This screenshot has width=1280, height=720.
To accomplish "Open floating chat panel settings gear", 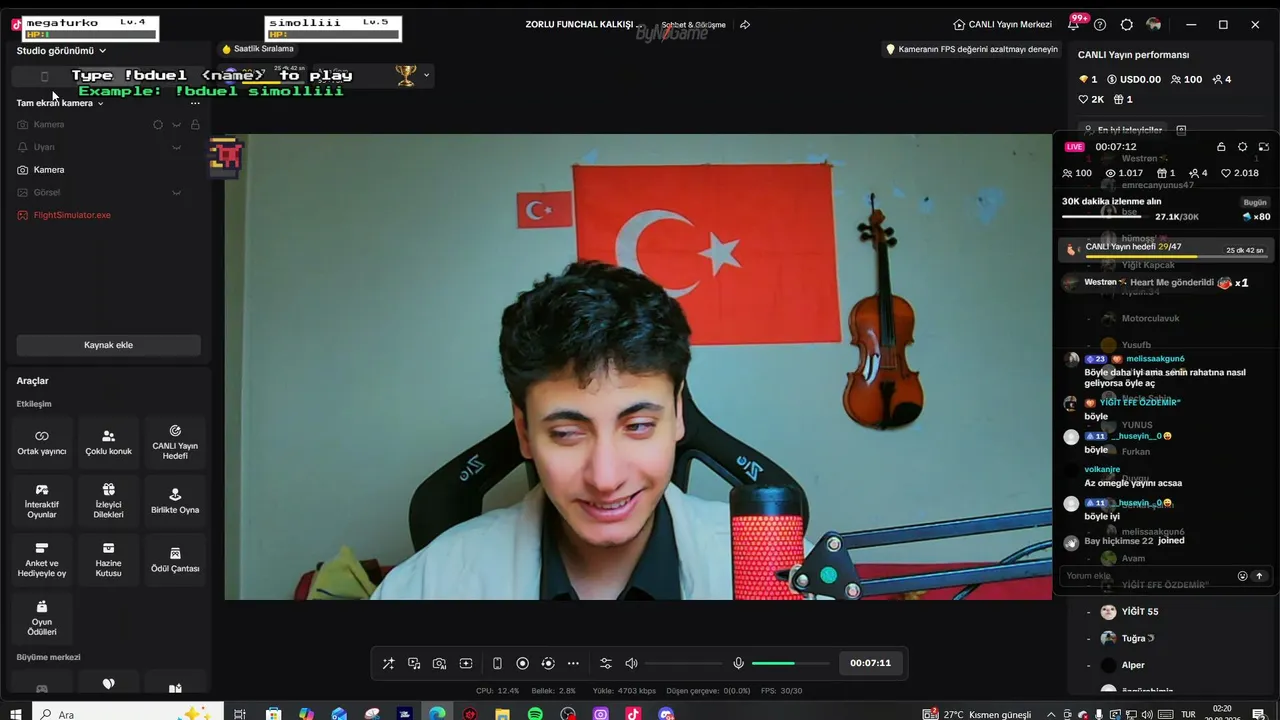I will coord(1243,147).
